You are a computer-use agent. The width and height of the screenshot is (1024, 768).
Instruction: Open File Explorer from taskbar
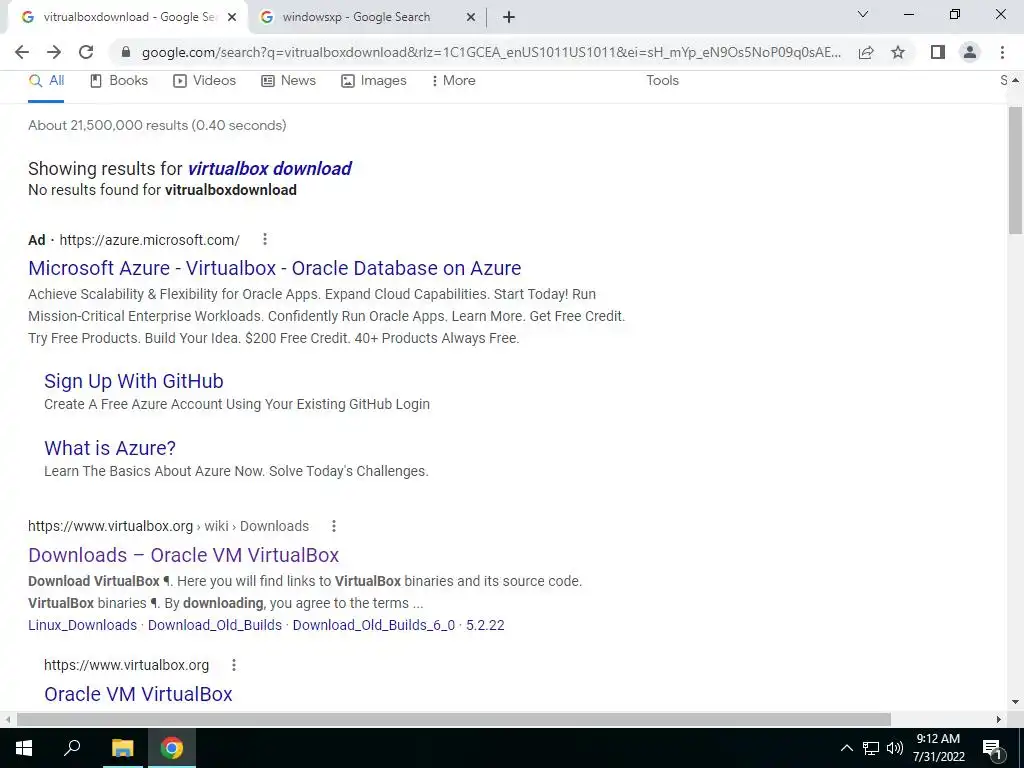pos(122,748)
